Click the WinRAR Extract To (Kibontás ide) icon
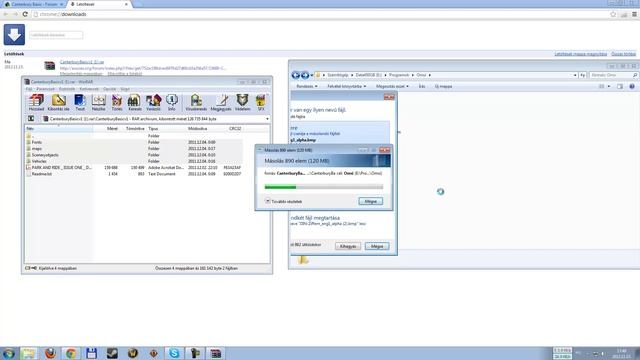Viewport: 640px width, 360px height. 58,102
